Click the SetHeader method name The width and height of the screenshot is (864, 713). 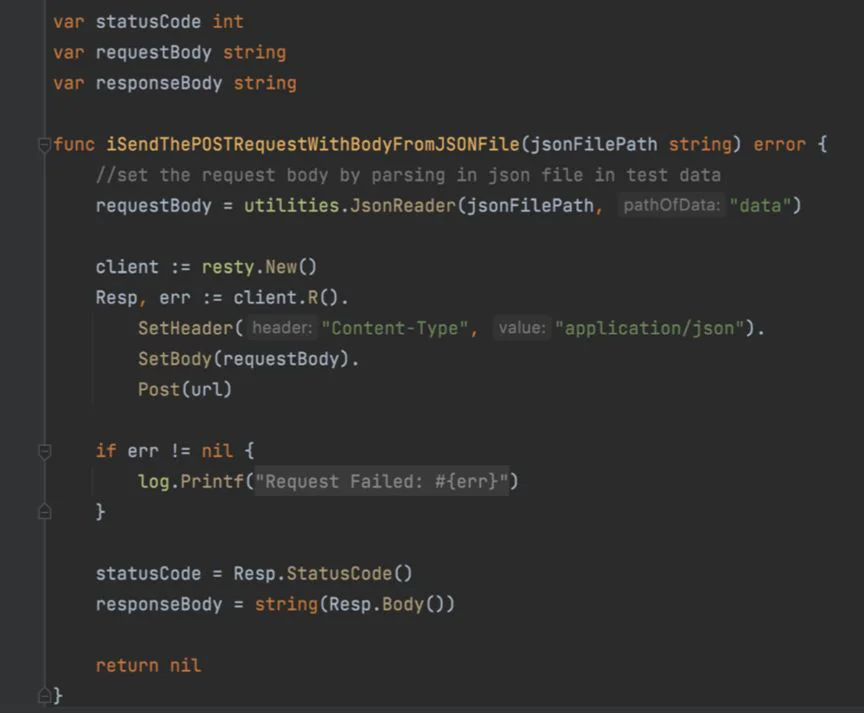click(x=186, y=328)
